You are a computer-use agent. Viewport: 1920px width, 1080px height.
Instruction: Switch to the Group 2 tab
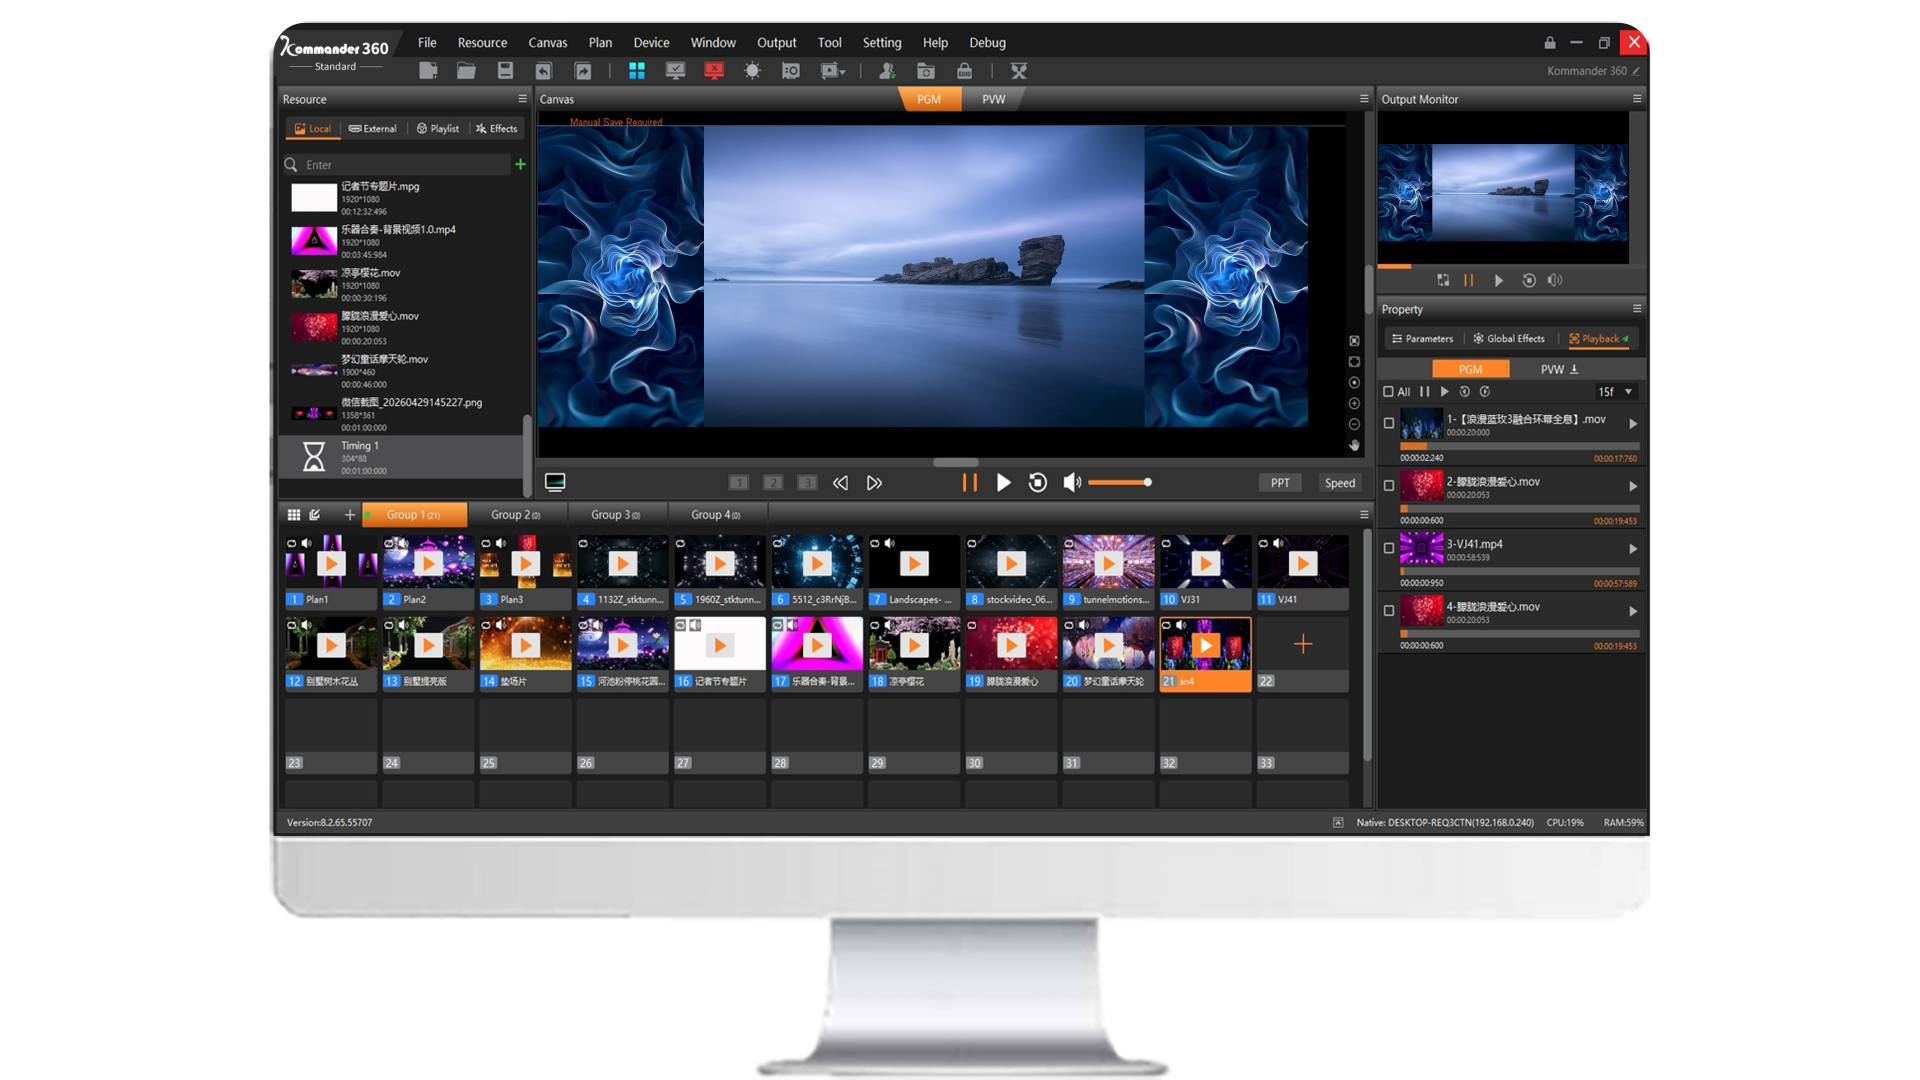516,515
